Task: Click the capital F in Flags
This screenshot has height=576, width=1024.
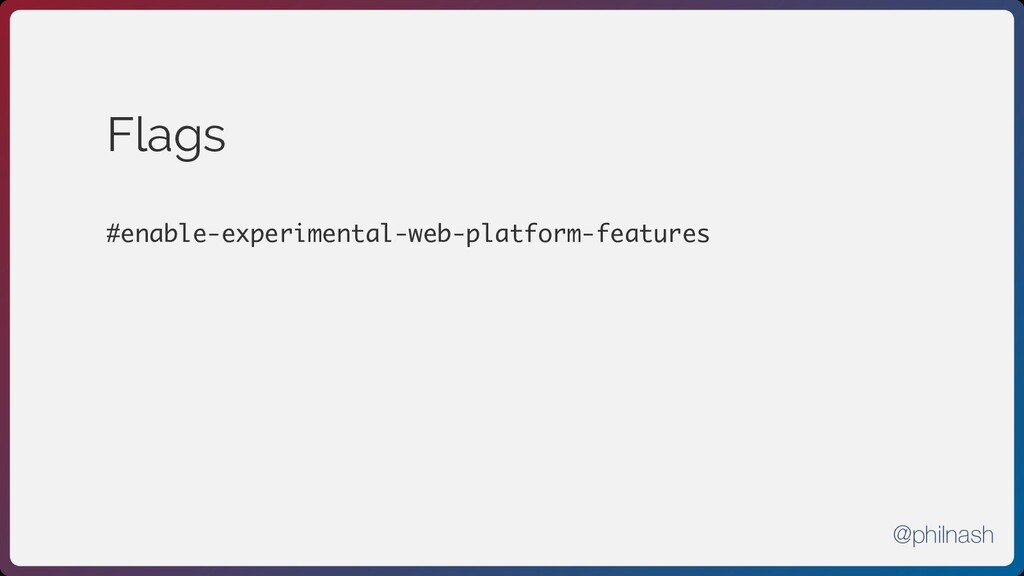Action: point(120,135)
